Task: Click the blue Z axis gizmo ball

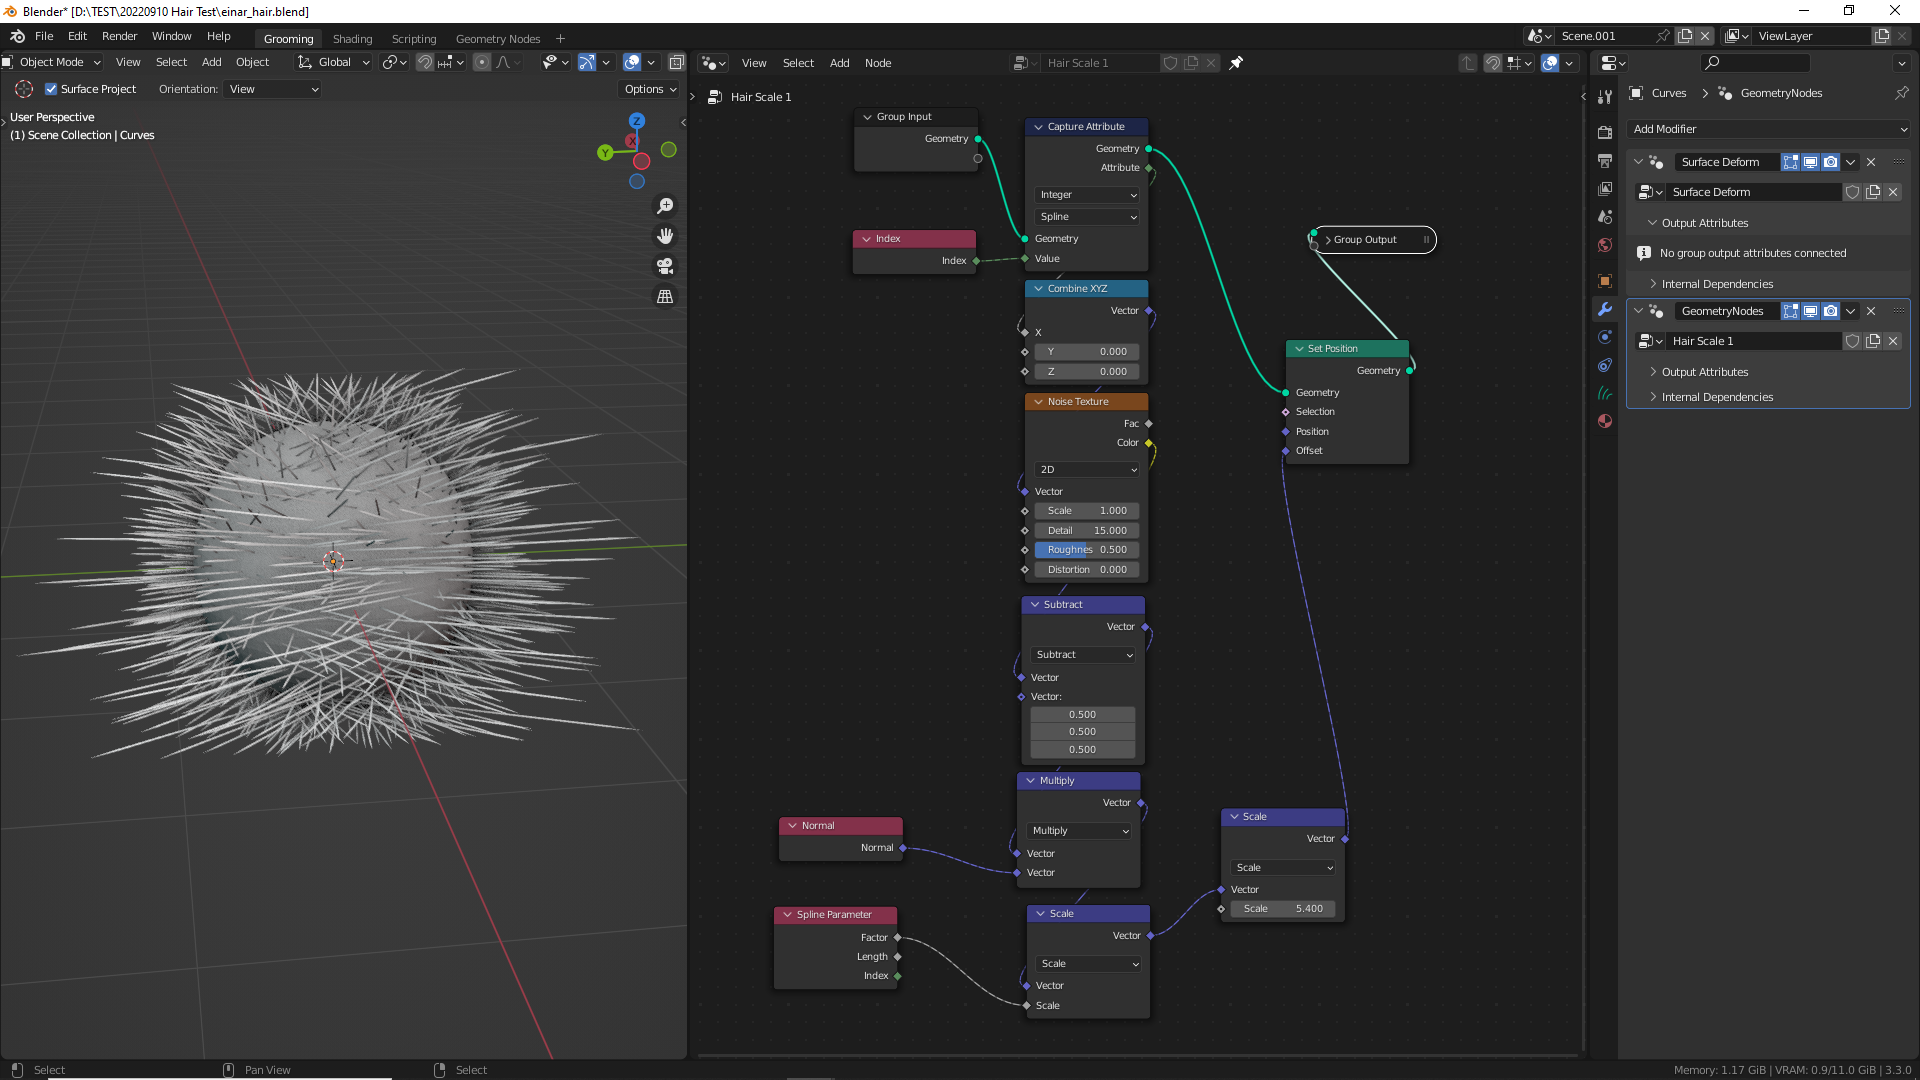Action: (636, 120)
